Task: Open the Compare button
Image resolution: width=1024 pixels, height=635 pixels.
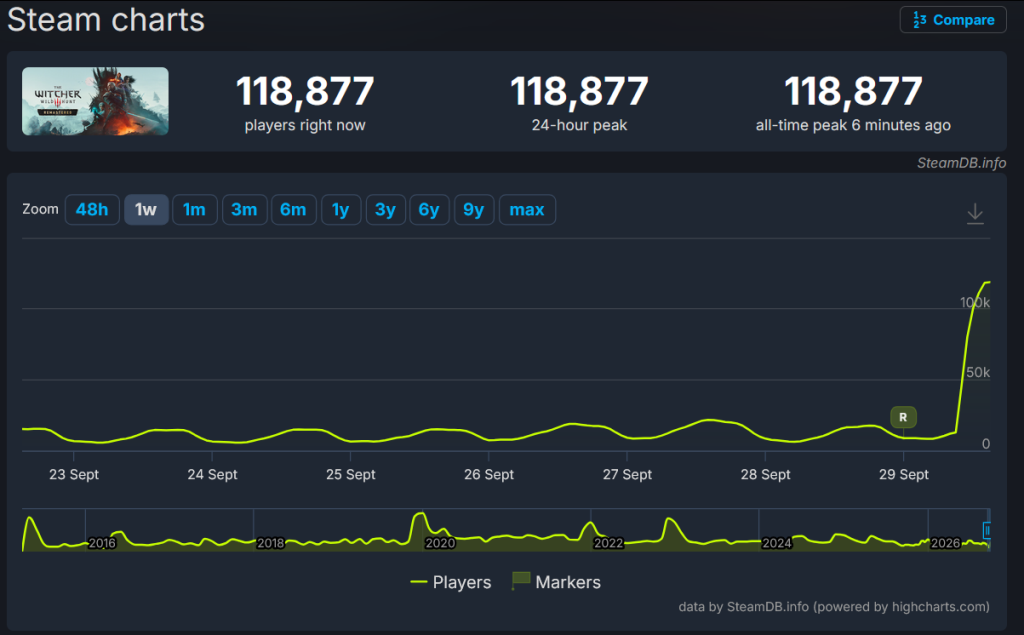Action: click(953, 20)
